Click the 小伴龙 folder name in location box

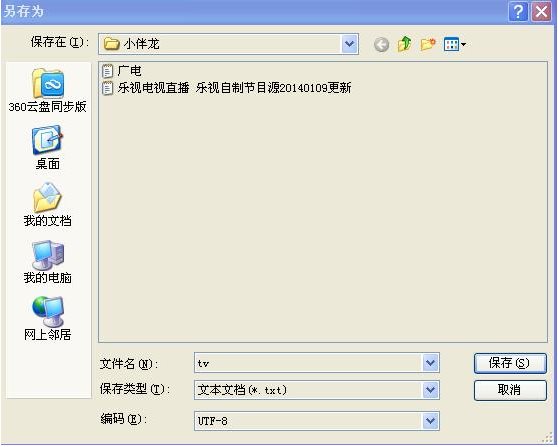point(141,44)
